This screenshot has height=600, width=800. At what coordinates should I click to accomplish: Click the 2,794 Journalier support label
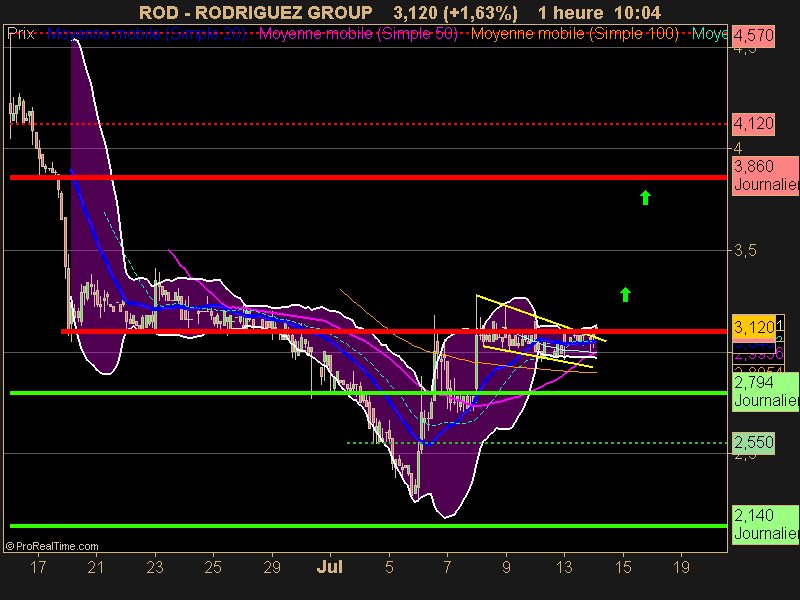point(765,392)
